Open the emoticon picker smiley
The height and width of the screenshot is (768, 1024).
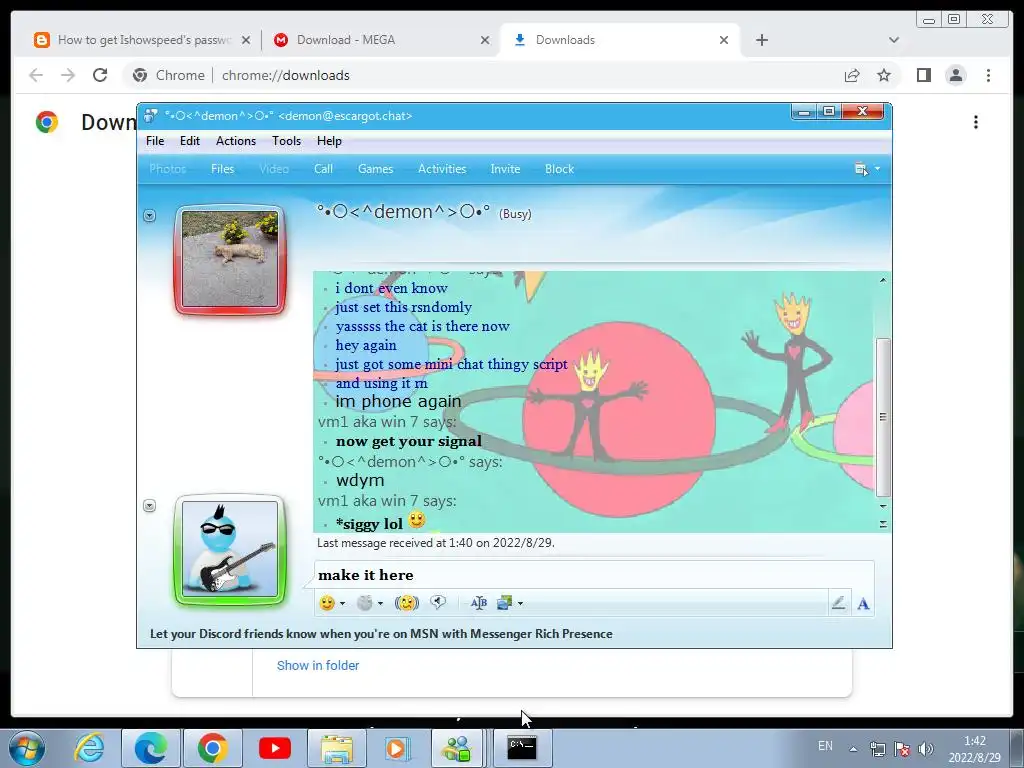[x=327, y=603]
